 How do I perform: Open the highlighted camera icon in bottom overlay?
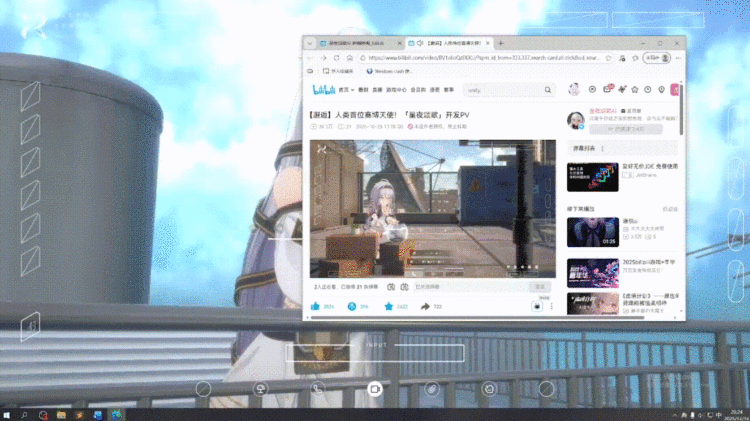[x=375, y=388]
